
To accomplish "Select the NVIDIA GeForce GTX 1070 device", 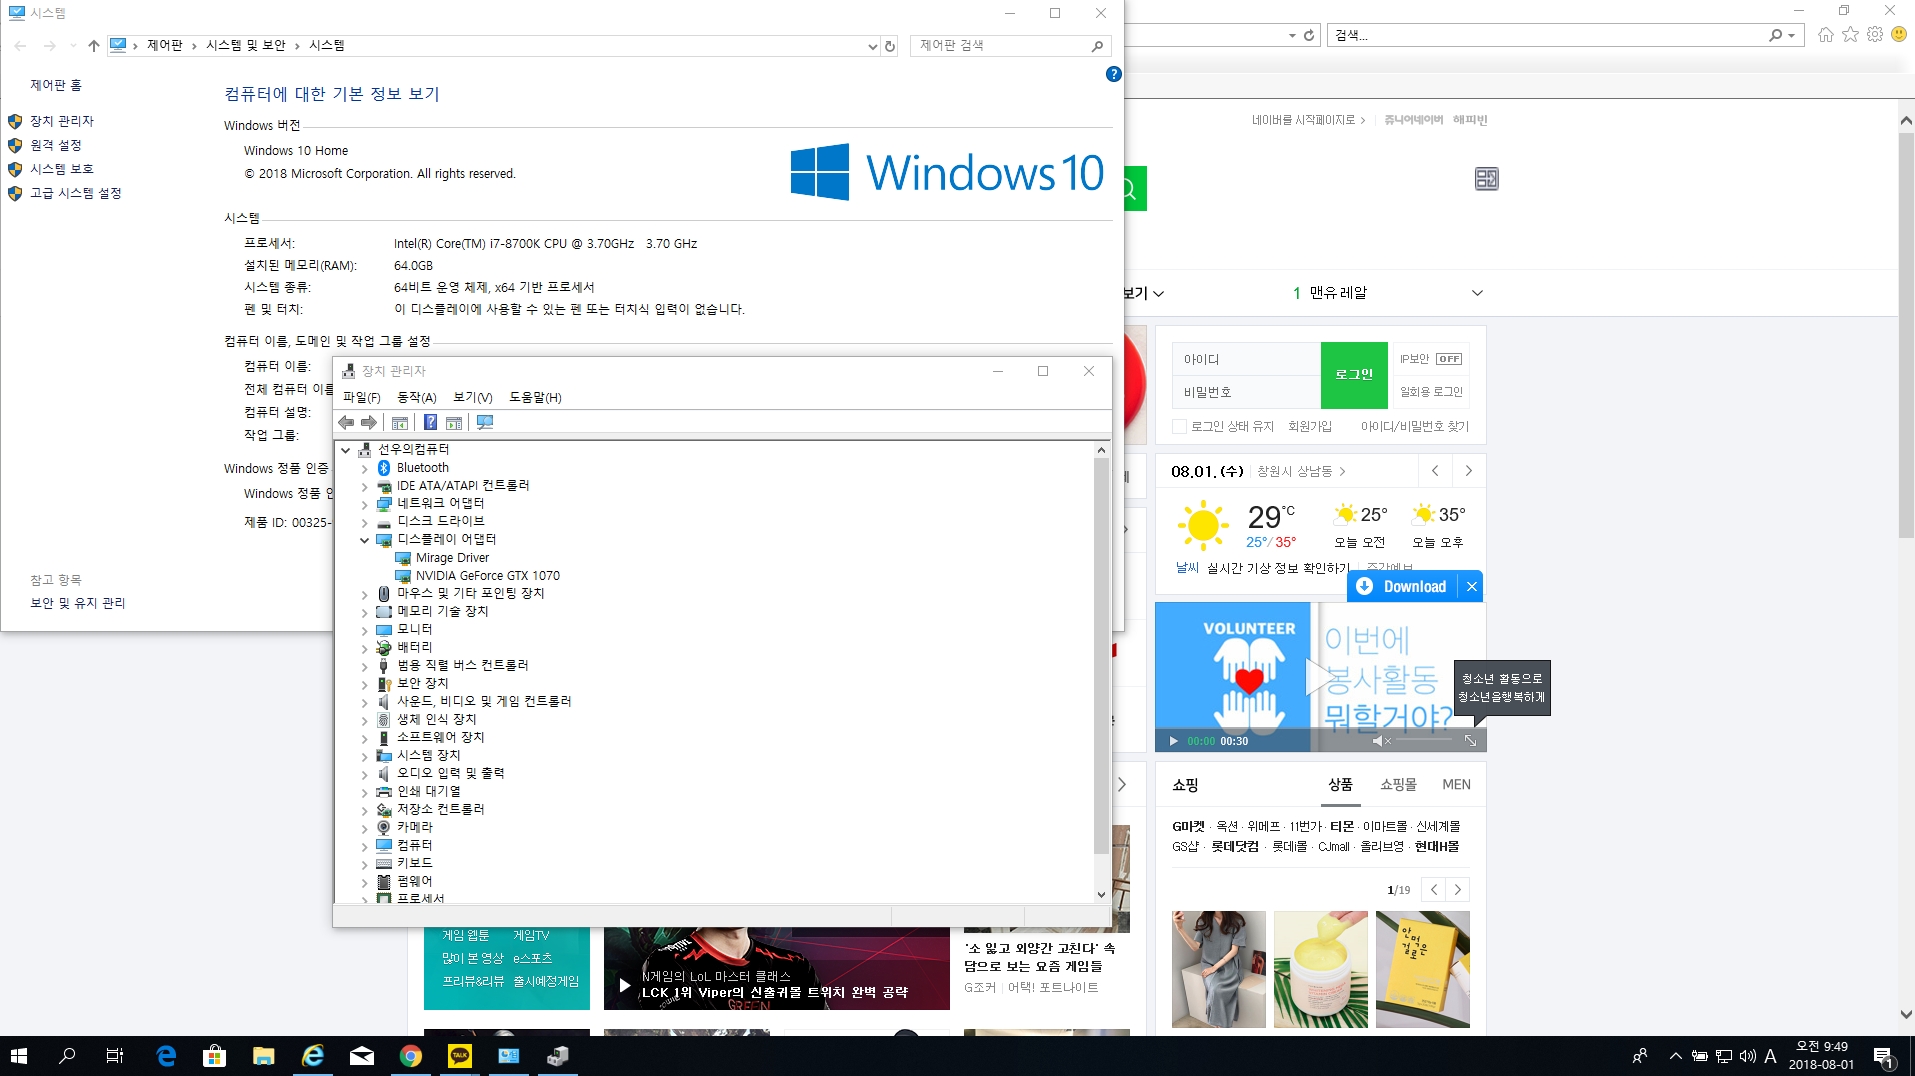I will (487, 576).
